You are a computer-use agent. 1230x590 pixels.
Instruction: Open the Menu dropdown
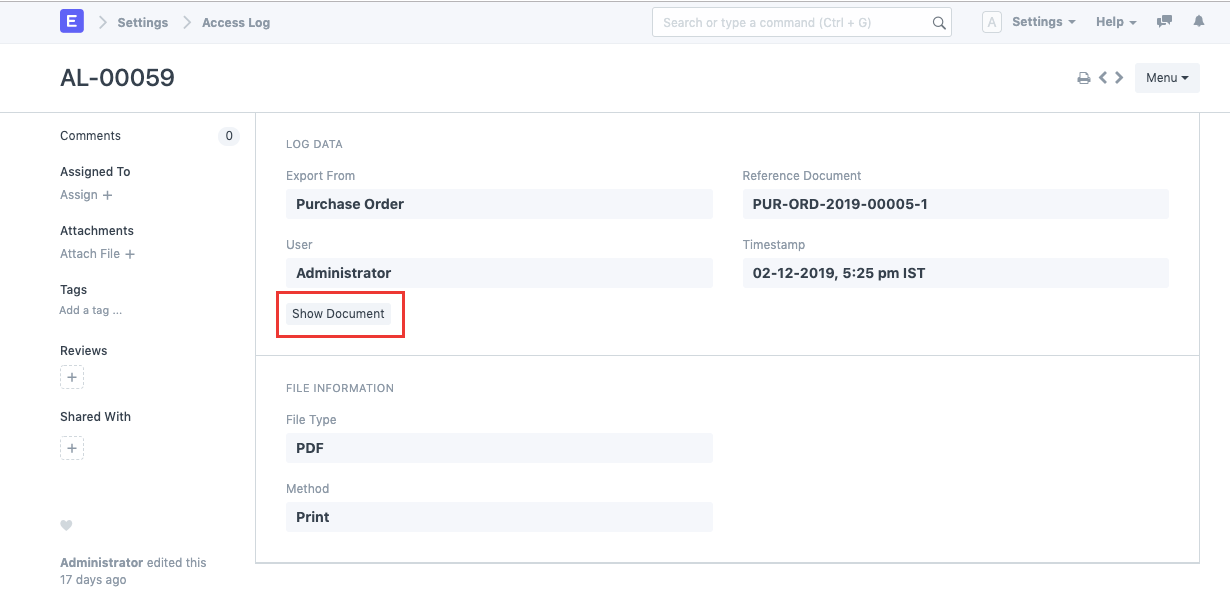(x=1166, y=77)
